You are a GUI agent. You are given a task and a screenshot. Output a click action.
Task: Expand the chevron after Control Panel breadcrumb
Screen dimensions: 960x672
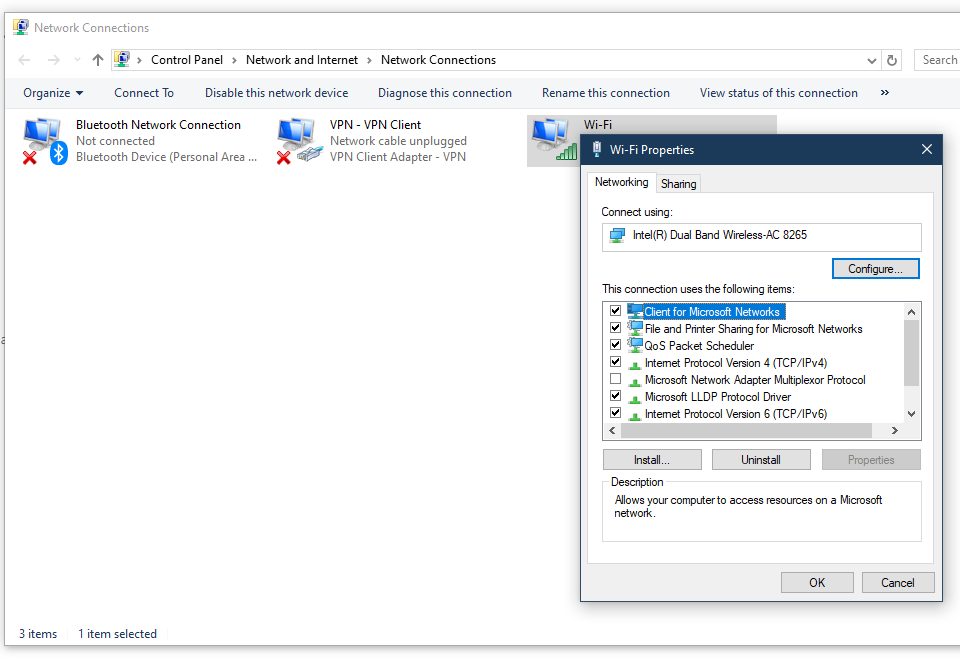(234, 60)
